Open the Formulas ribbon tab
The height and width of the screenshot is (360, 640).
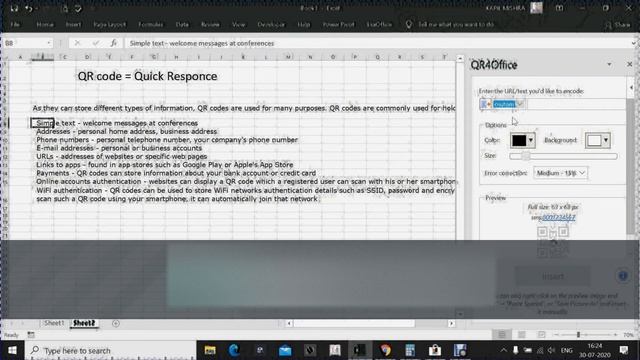coord(151,24)
